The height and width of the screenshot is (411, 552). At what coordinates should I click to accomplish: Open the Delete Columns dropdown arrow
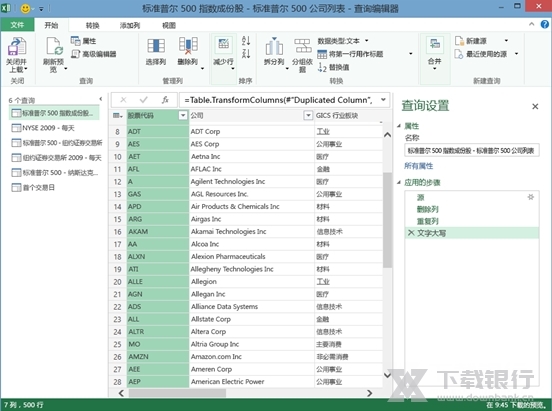(x=202, y=68)
